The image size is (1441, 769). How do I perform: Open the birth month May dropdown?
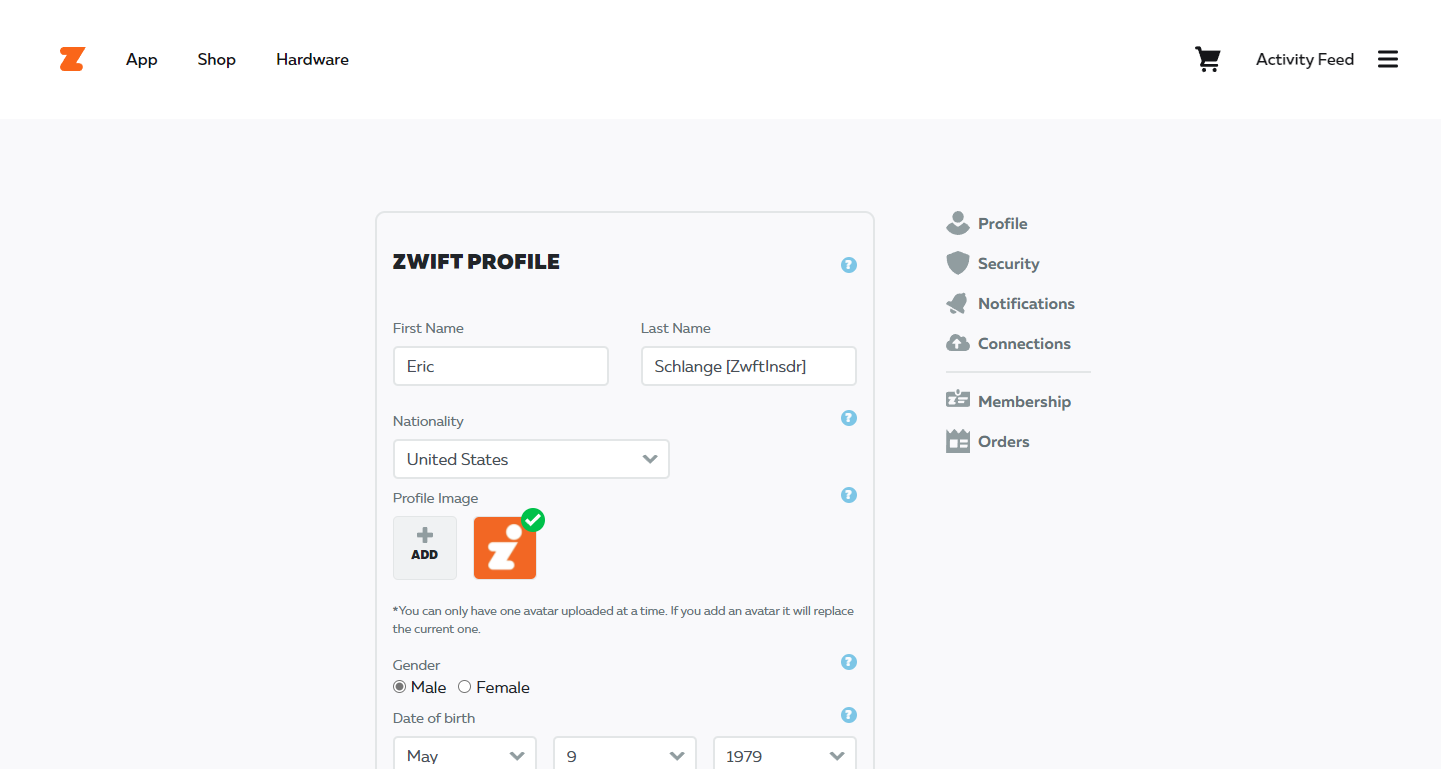(x=465, y=755)
